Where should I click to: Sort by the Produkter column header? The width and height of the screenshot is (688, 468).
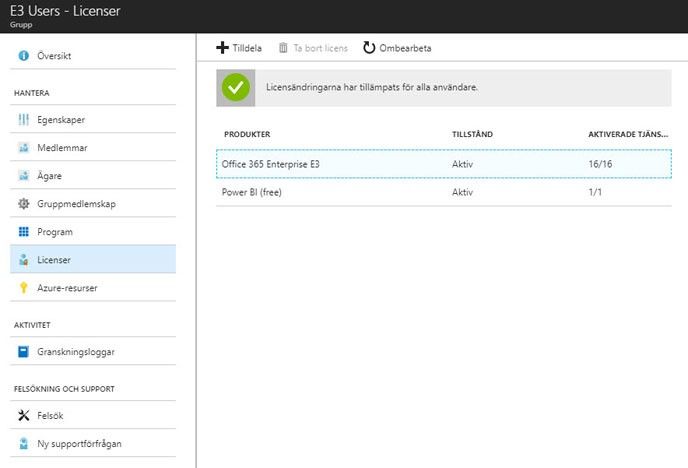247,134
